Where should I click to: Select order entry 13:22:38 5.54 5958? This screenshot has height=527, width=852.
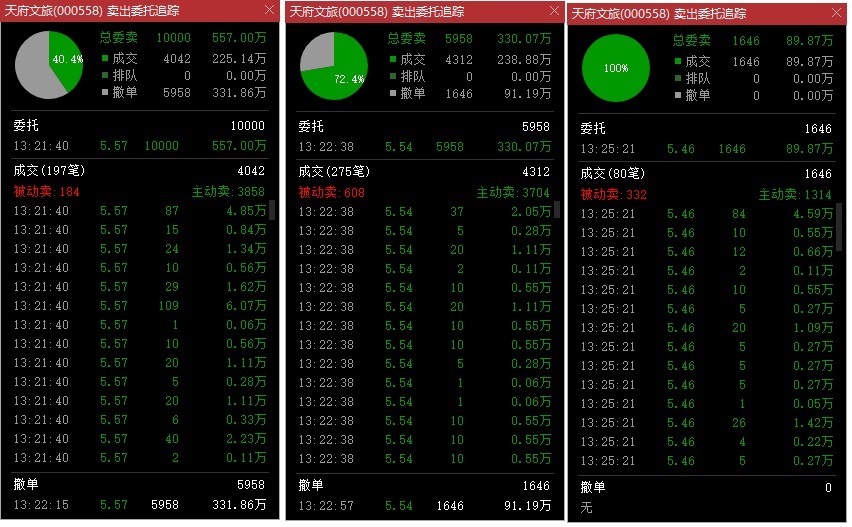tap(425, 147)
